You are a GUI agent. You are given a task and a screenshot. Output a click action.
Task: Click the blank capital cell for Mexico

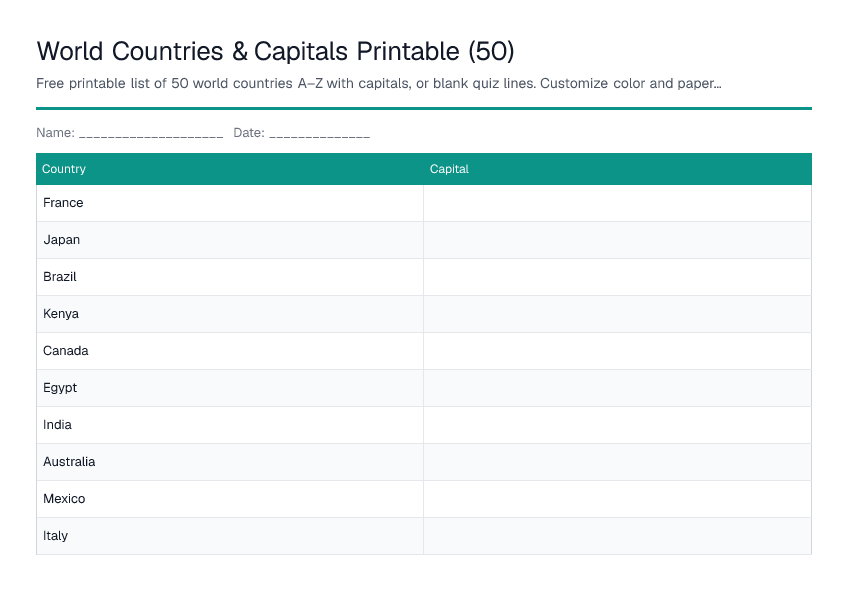click(x=618, y=499)
